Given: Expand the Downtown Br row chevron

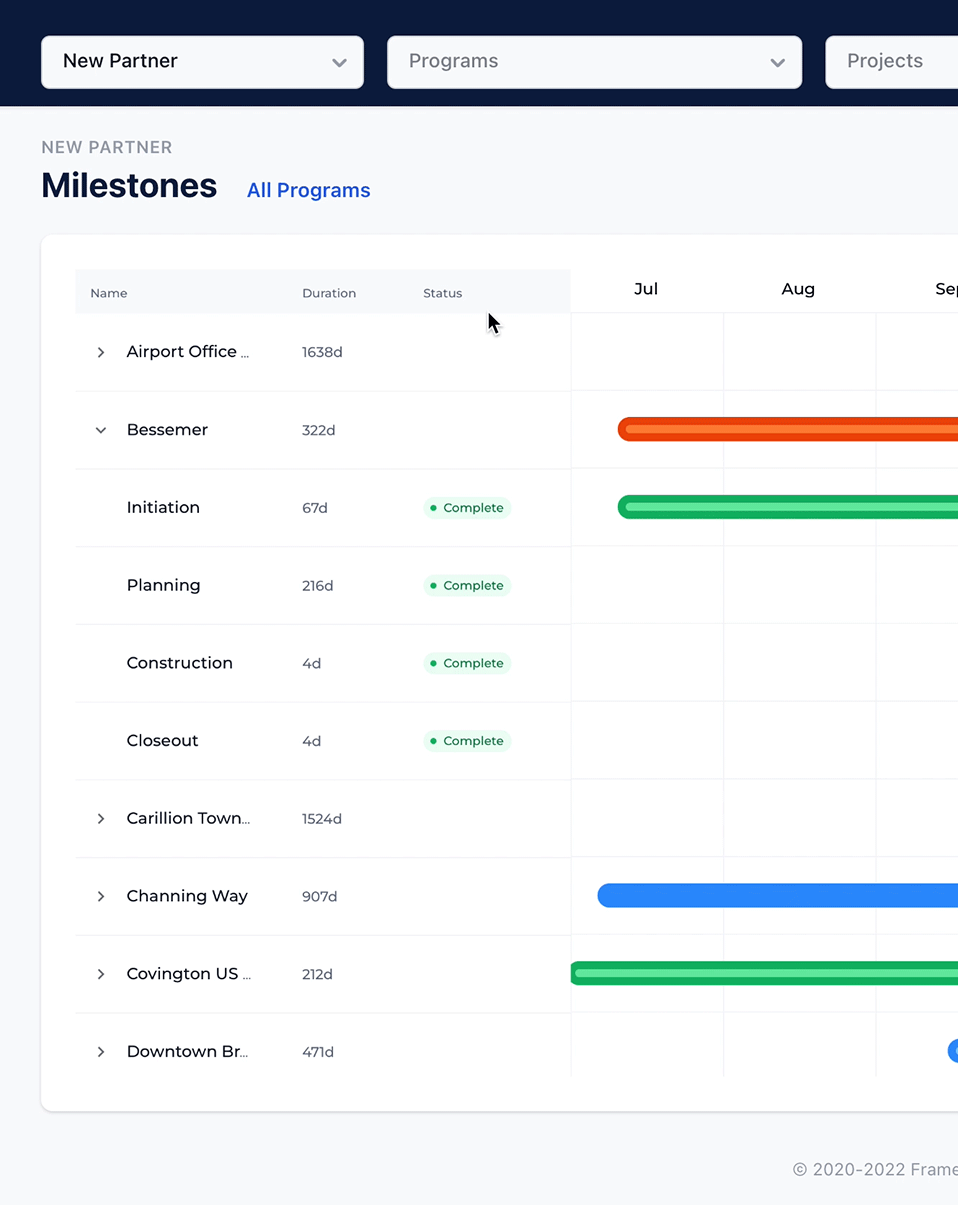Looking at the screenshot, I should tap(100, 1051).
